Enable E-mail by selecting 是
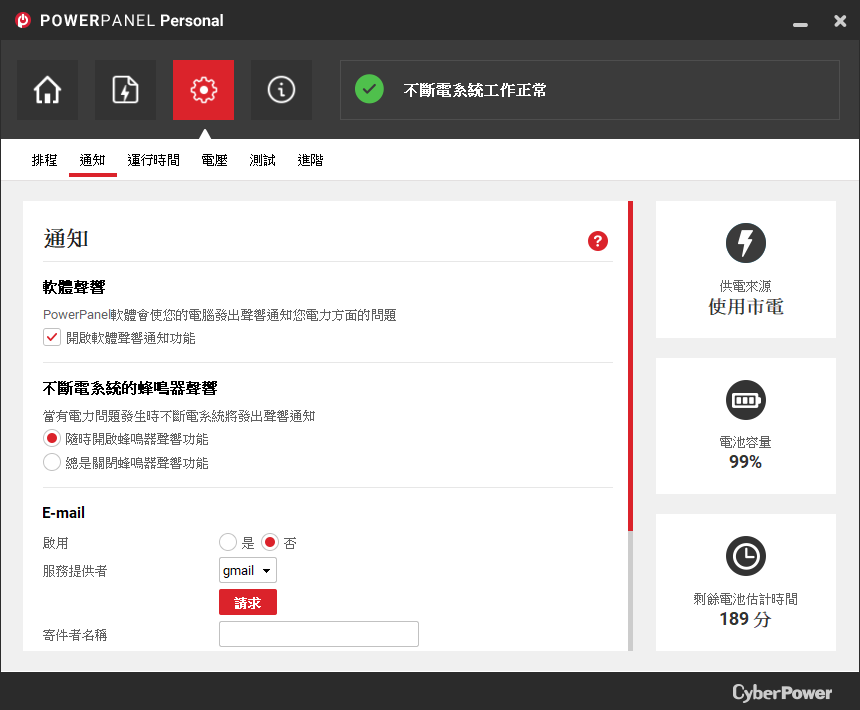Image resolution: width=860 pixels, height=710 pixels. click(228, 542)
